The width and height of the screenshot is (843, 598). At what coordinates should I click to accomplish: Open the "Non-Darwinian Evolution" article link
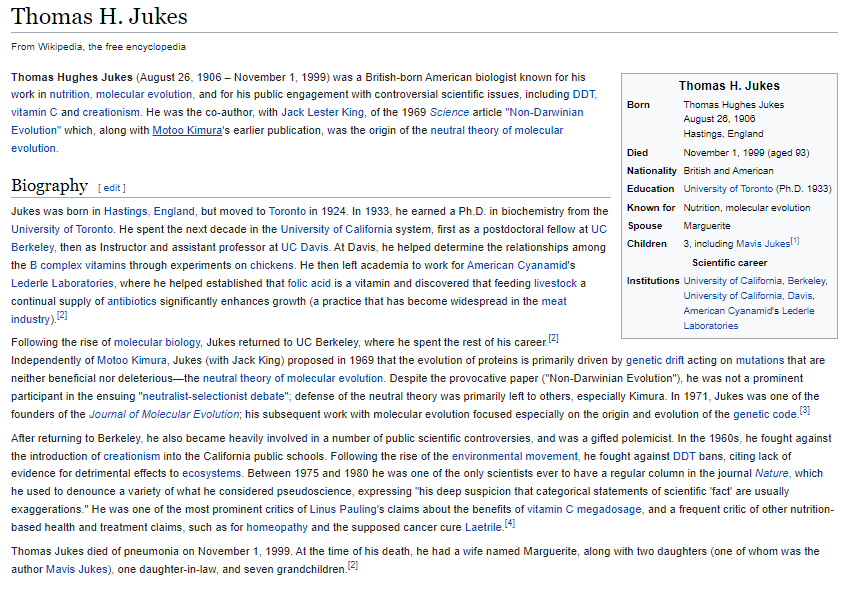click(544, 112)
